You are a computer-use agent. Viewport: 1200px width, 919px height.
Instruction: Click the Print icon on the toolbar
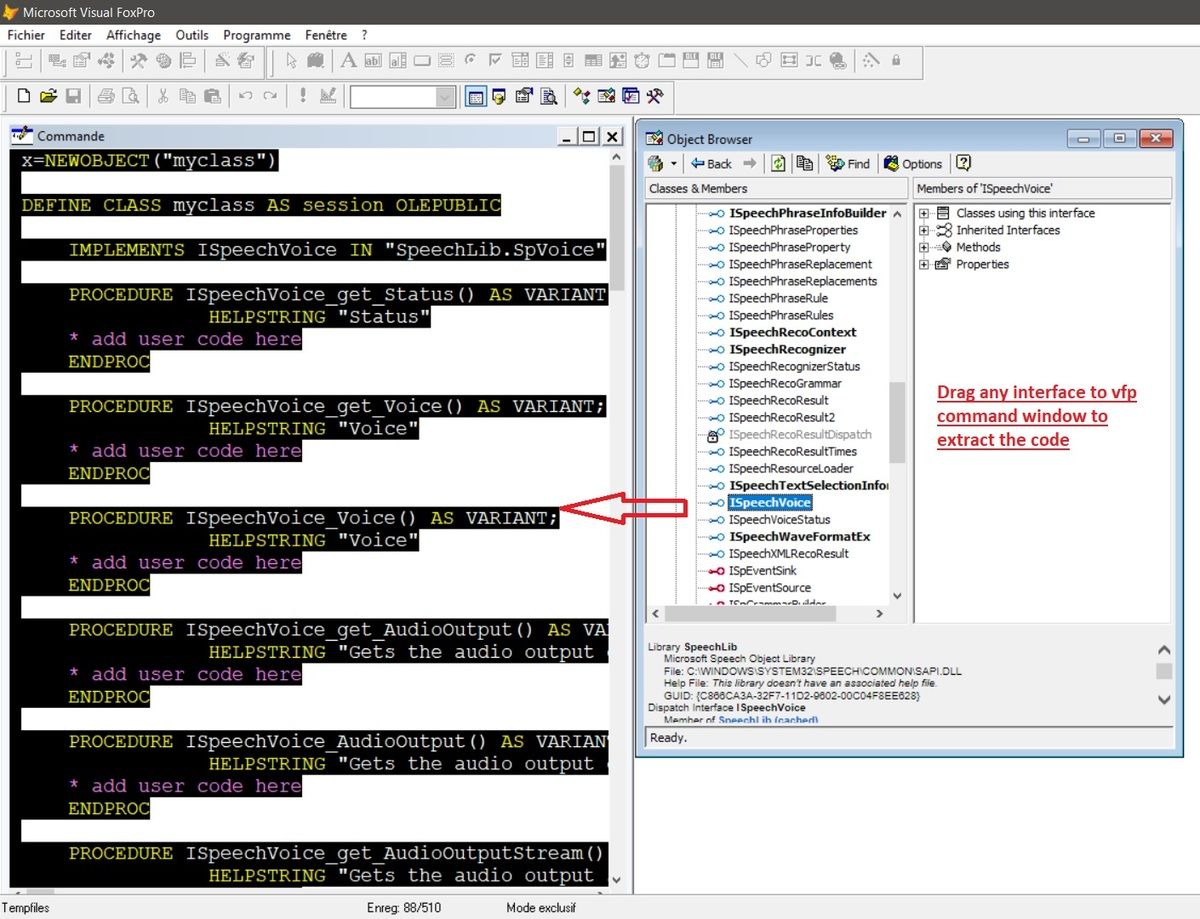[x=108, y=96]
